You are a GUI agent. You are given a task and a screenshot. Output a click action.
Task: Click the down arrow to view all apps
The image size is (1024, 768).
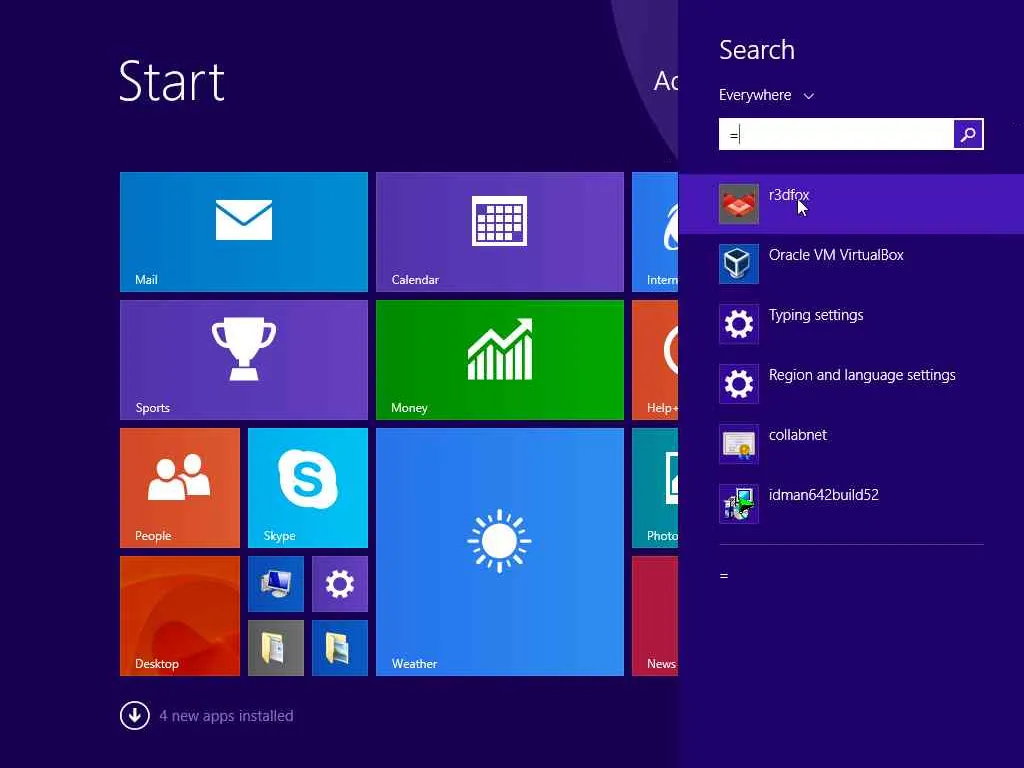[135, 715]
